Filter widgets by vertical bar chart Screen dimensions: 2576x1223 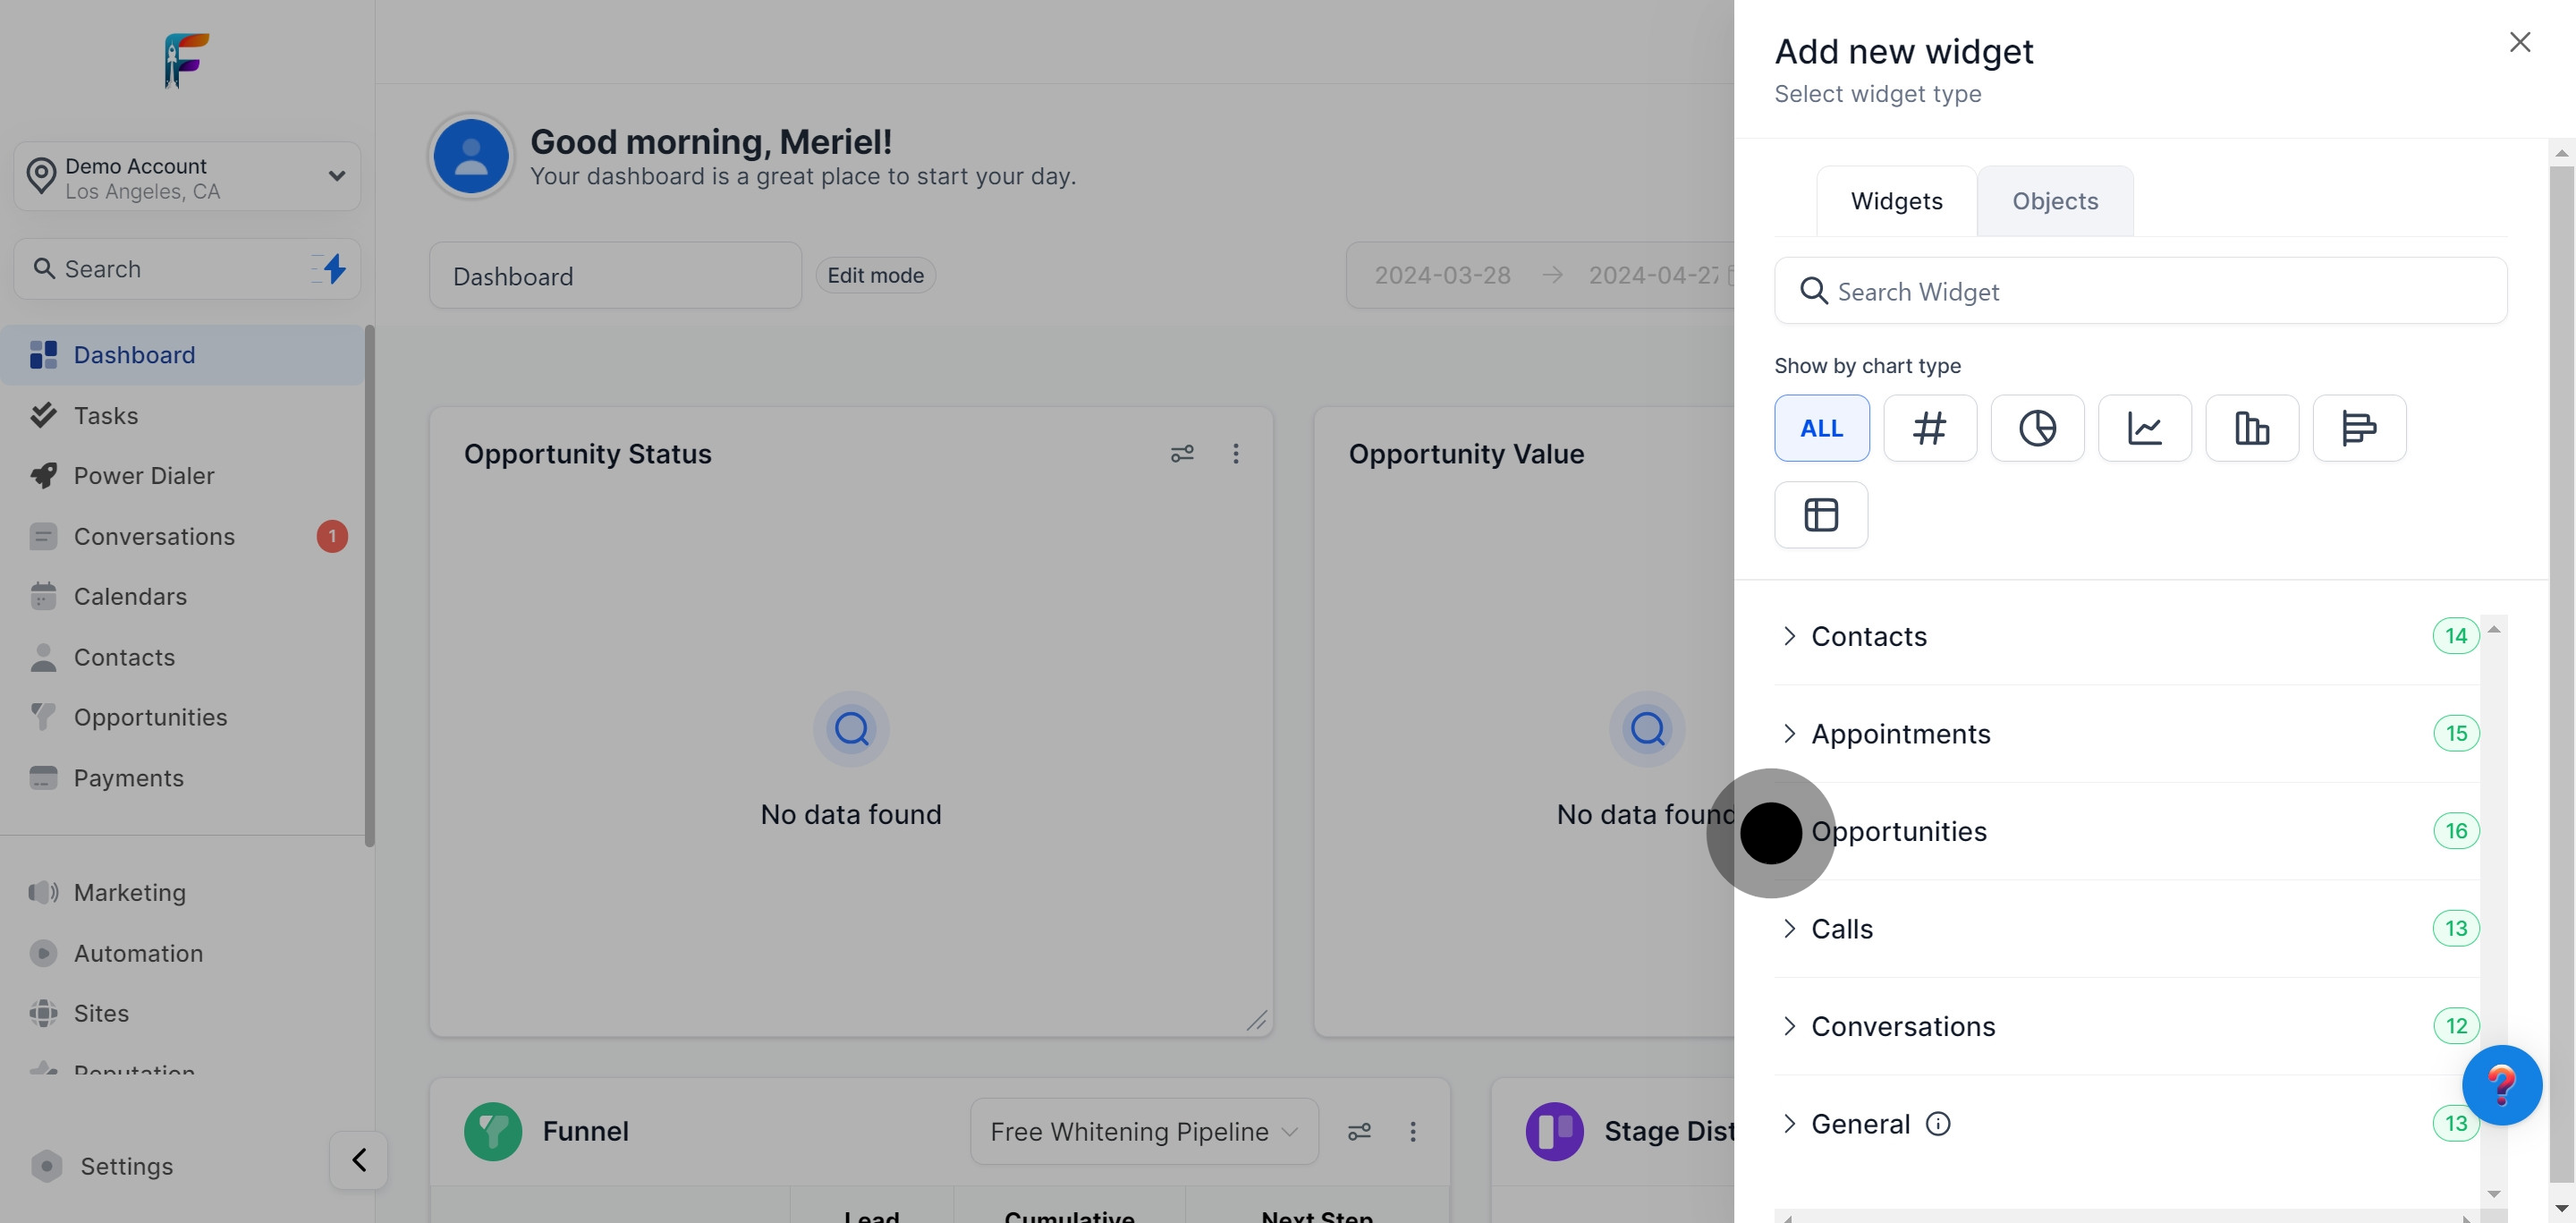pos(2251,428)
